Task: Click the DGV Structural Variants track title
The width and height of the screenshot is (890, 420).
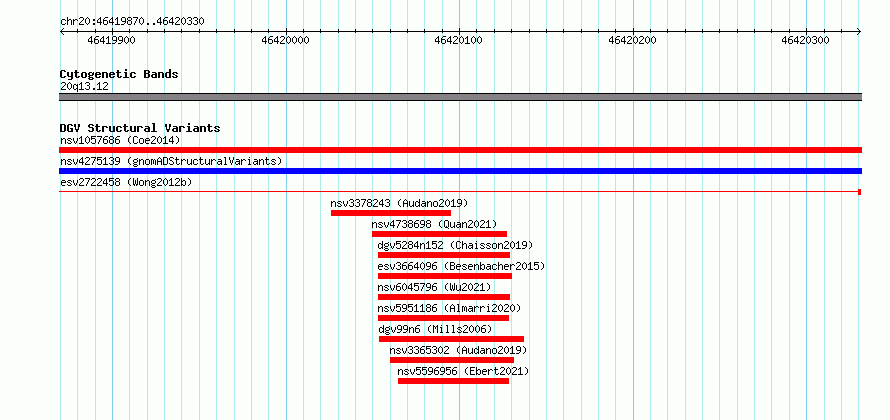Action: pyautogui.click(x=140, y=128)
